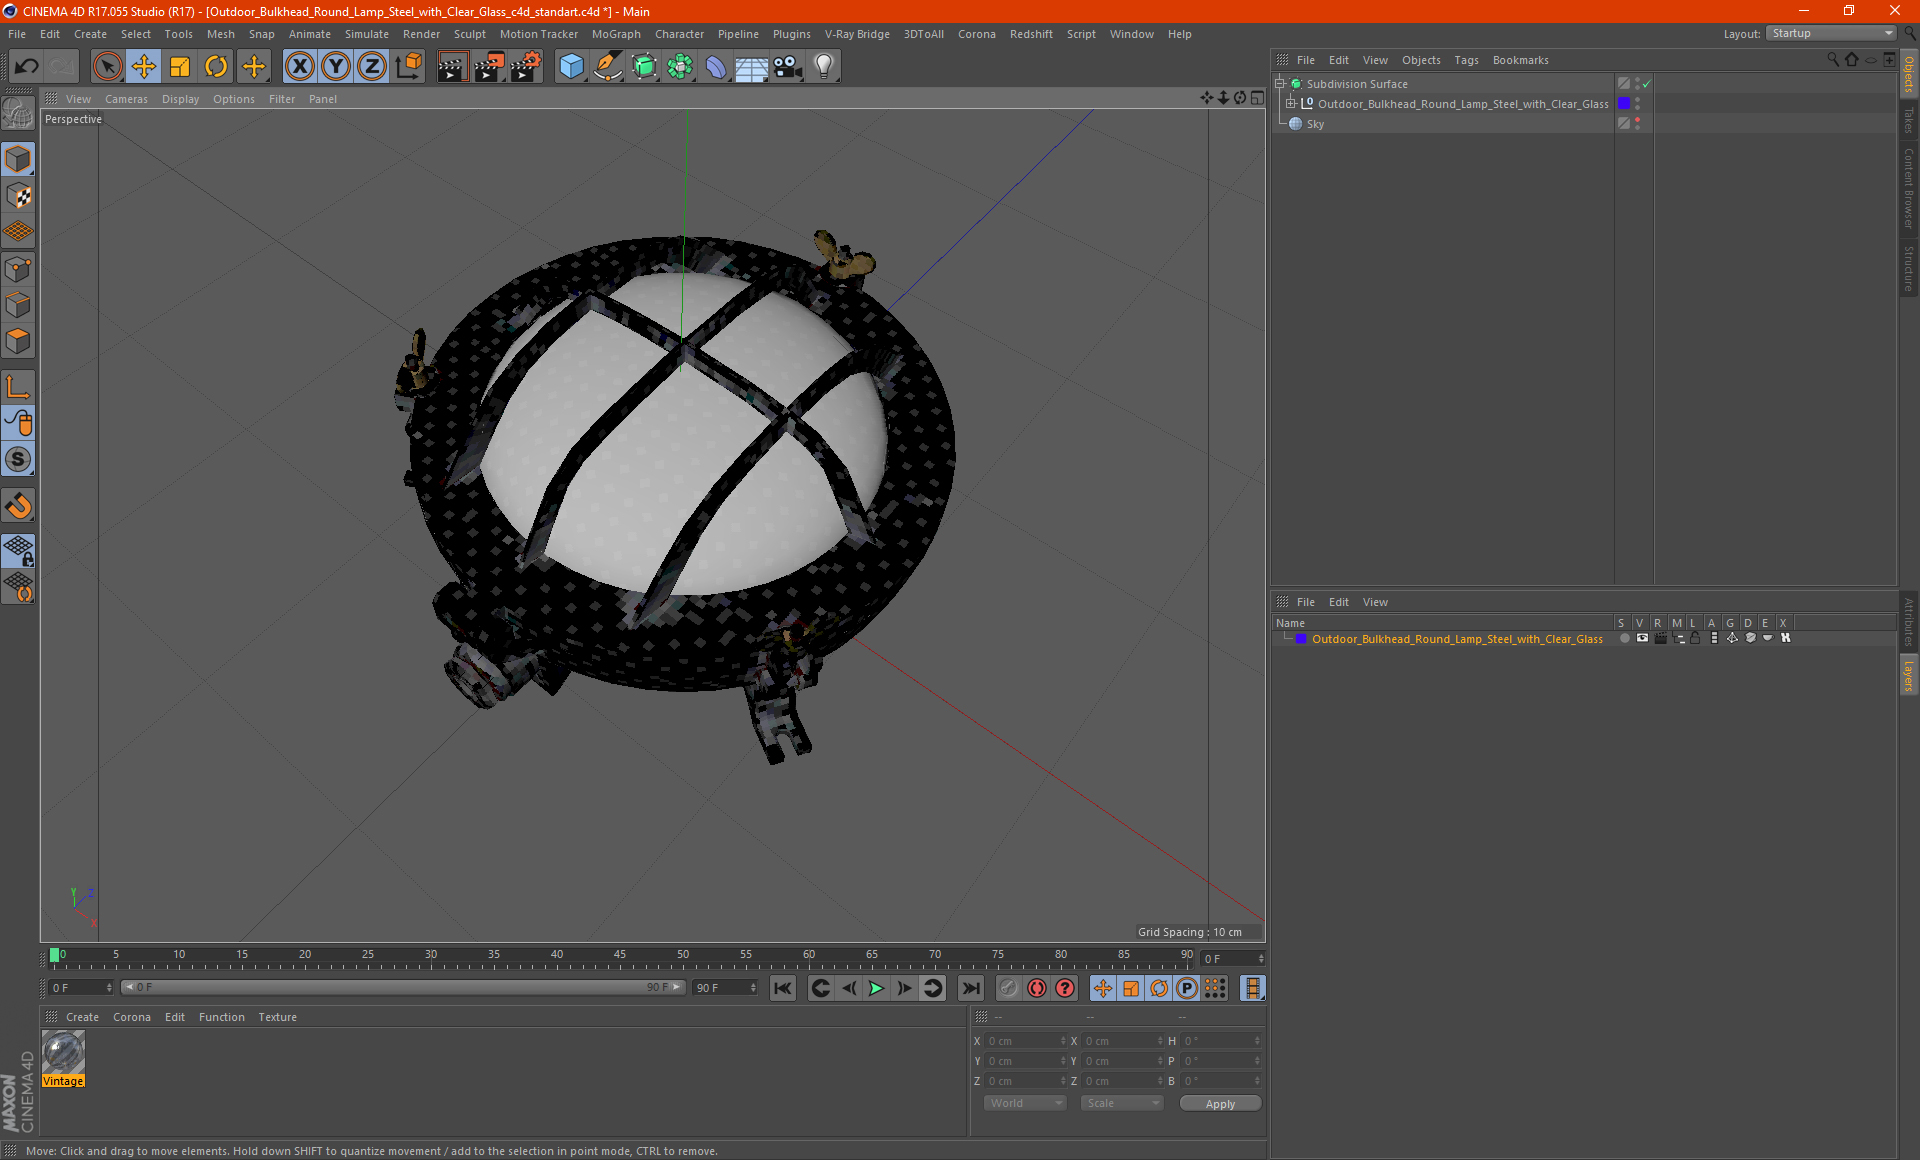
Task: Activate the Rotate tool
Action: point(216,67)
